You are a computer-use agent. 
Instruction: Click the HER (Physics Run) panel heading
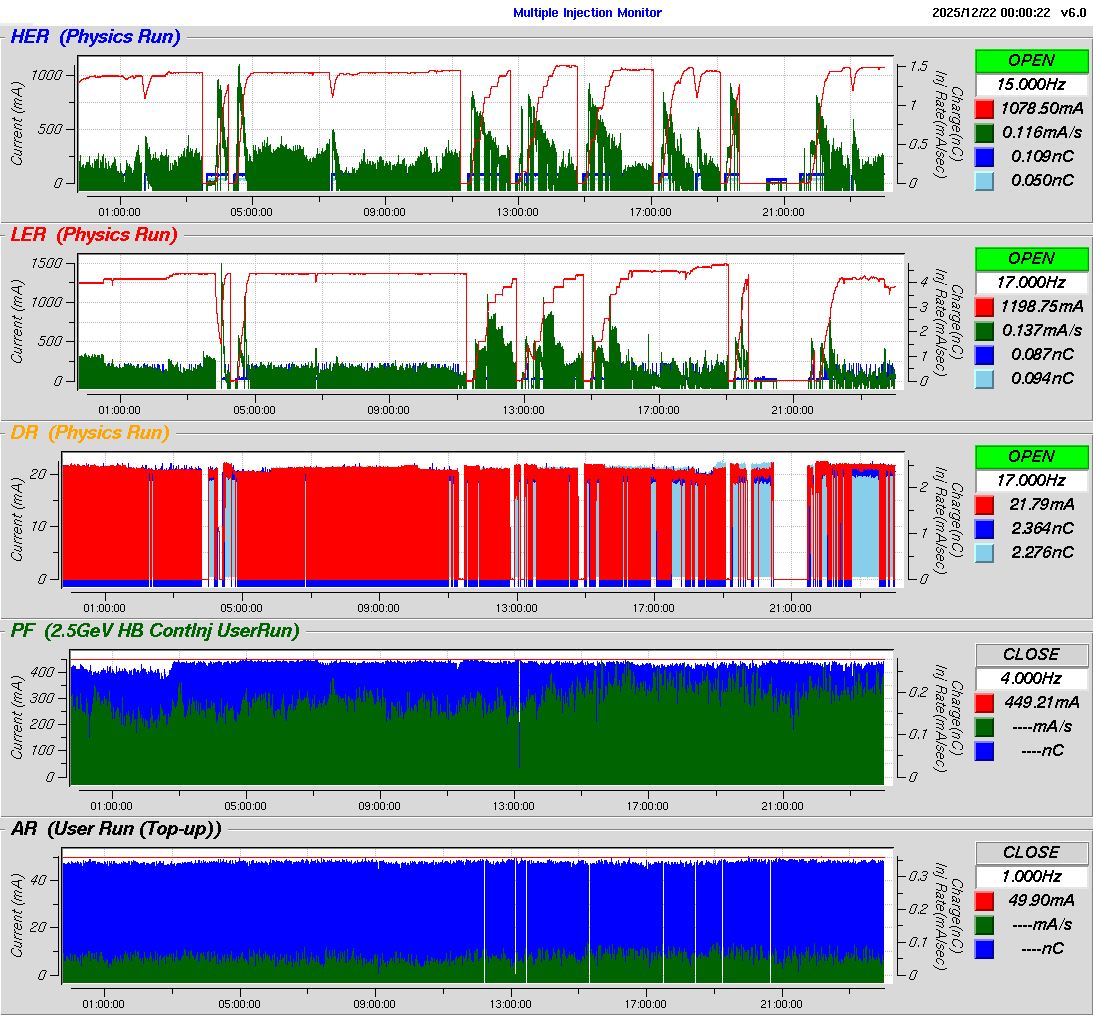(x=95, y=37)
